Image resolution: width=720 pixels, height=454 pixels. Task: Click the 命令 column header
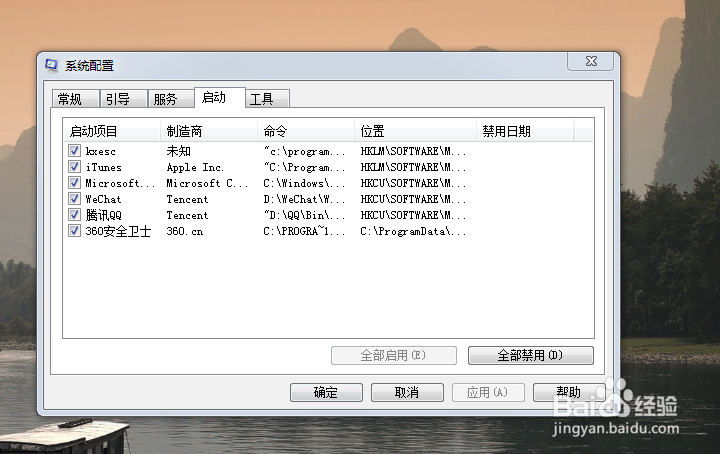click(x=306, y=131)
